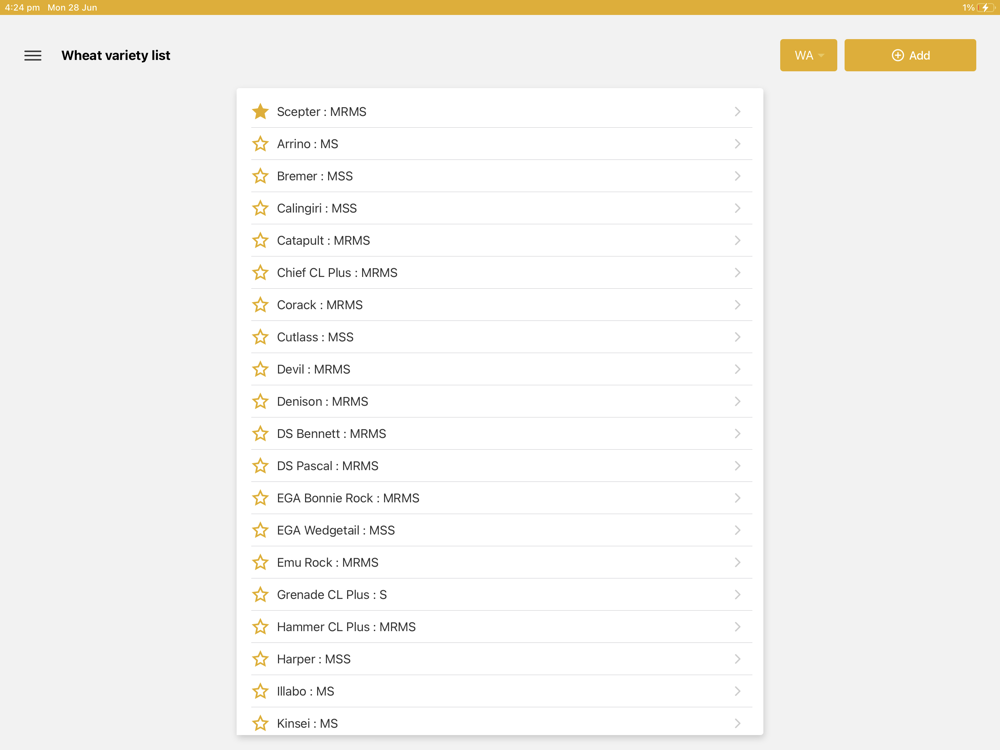The height and width of the screenshot is (750, 1000).
Task: Choose 'Corack : MRMS' in the list
Action: [x=320, y=305]
